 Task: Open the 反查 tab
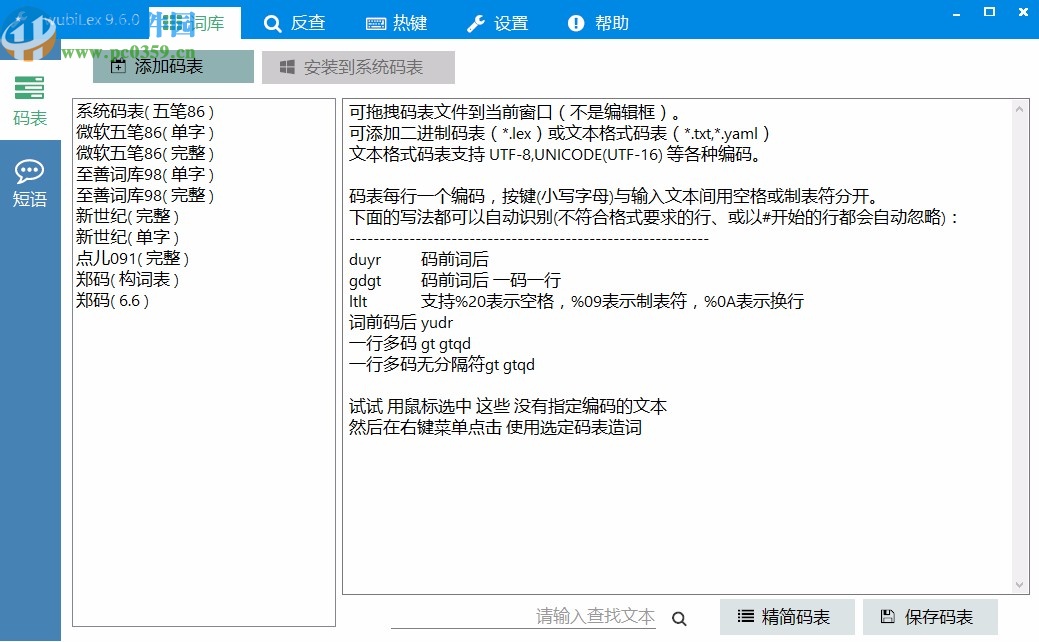pos(294,23)
